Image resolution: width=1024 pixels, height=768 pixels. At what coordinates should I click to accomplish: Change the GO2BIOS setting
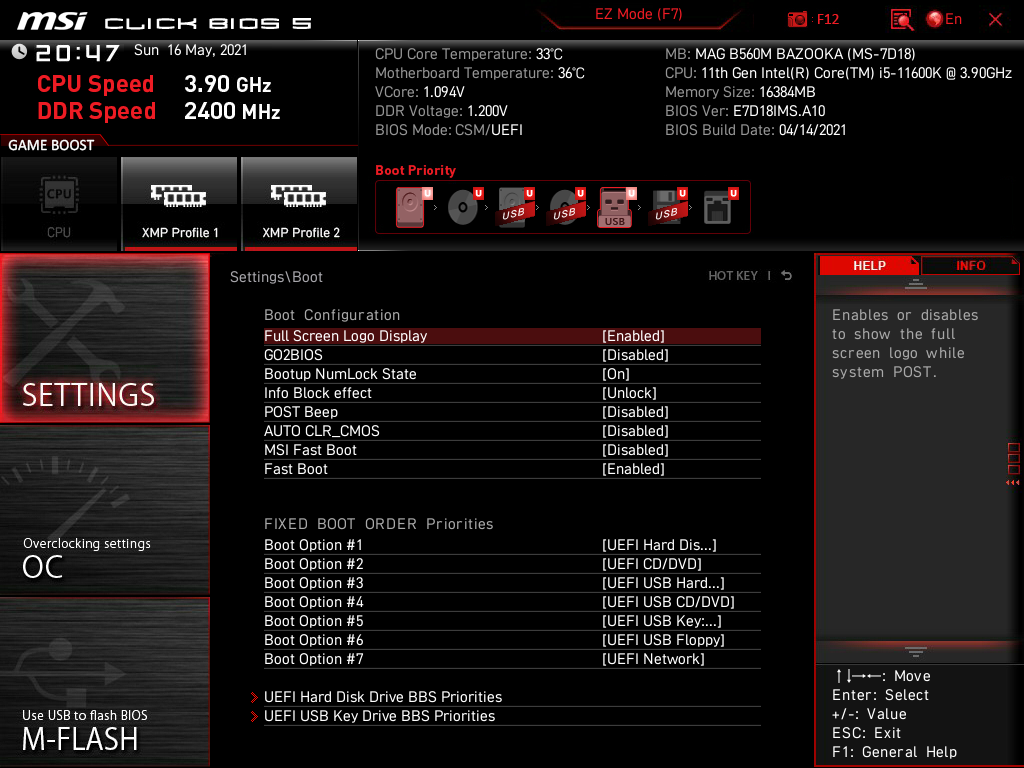[512, 355]
